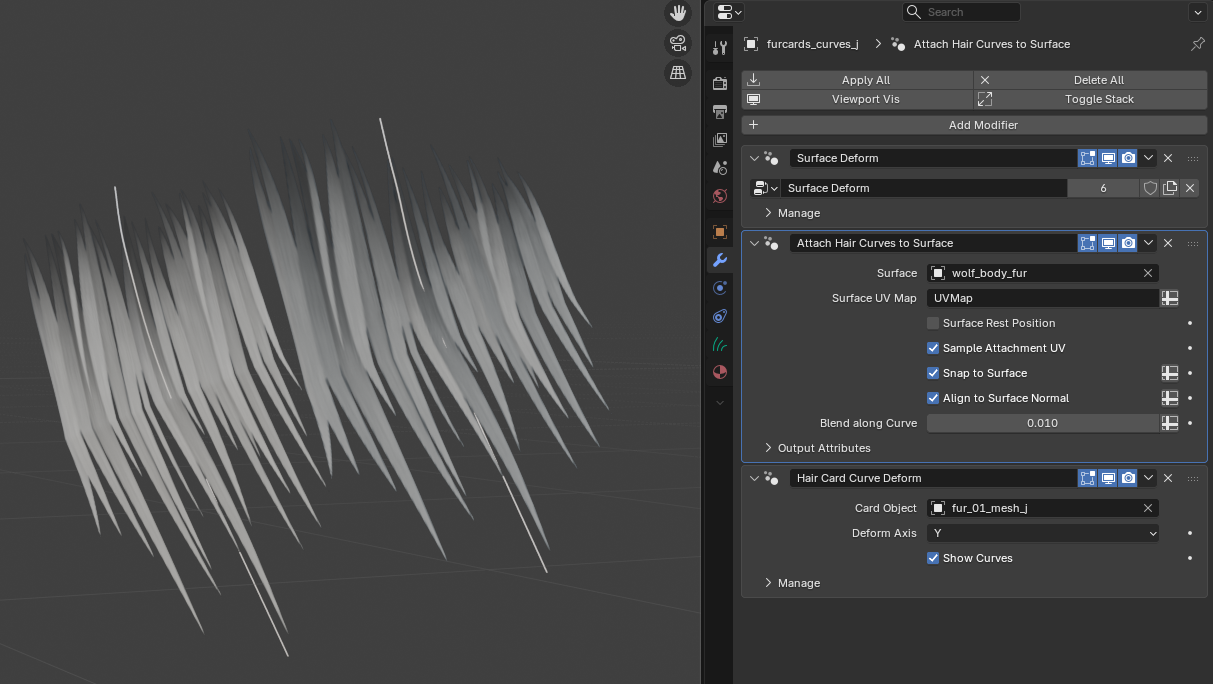Click the Viewport Vis button
The width and height of the screenshot is (1213, 684).
click(857, 99)
